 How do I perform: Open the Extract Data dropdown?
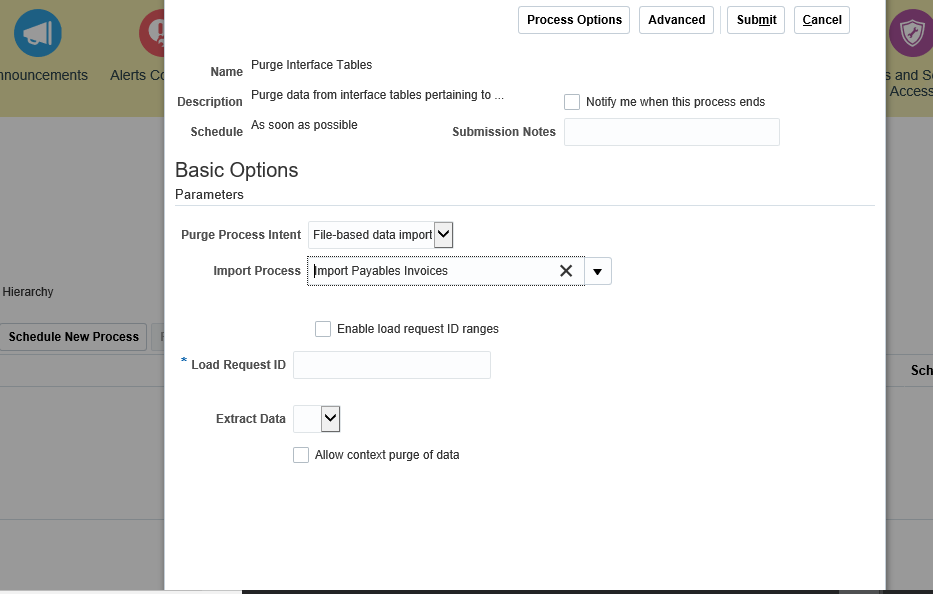pyautogui.click(x=331, y=418)
